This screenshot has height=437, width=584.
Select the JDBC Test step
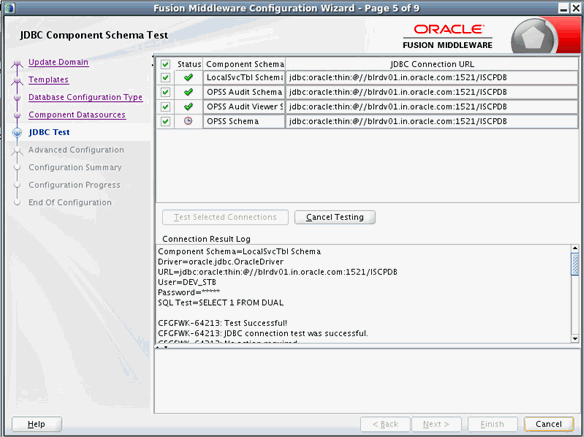point(49,132)
